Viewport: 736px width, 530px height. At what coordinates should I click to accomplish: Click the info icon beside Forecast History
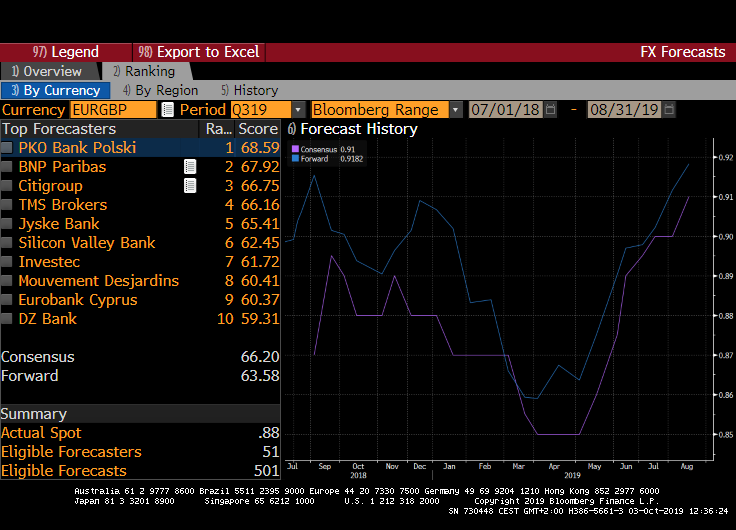[292, 129]
